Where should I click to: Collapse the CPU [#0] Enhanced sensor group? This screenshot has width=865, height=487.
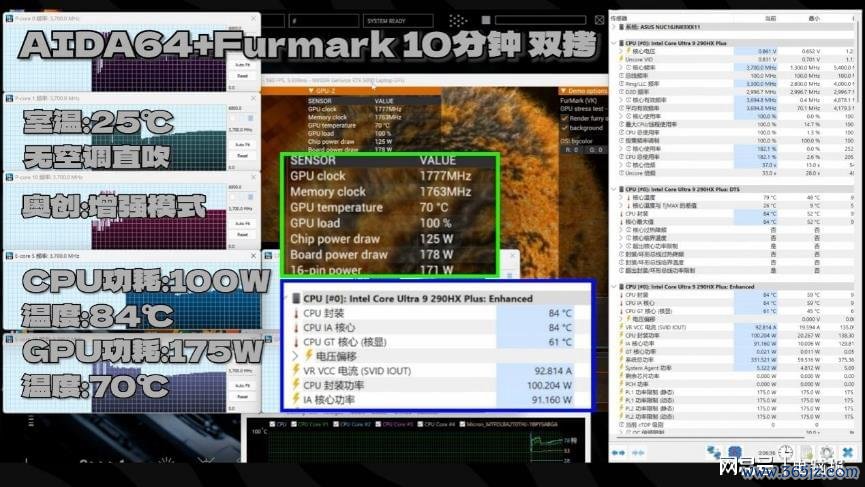coord(614,287)
